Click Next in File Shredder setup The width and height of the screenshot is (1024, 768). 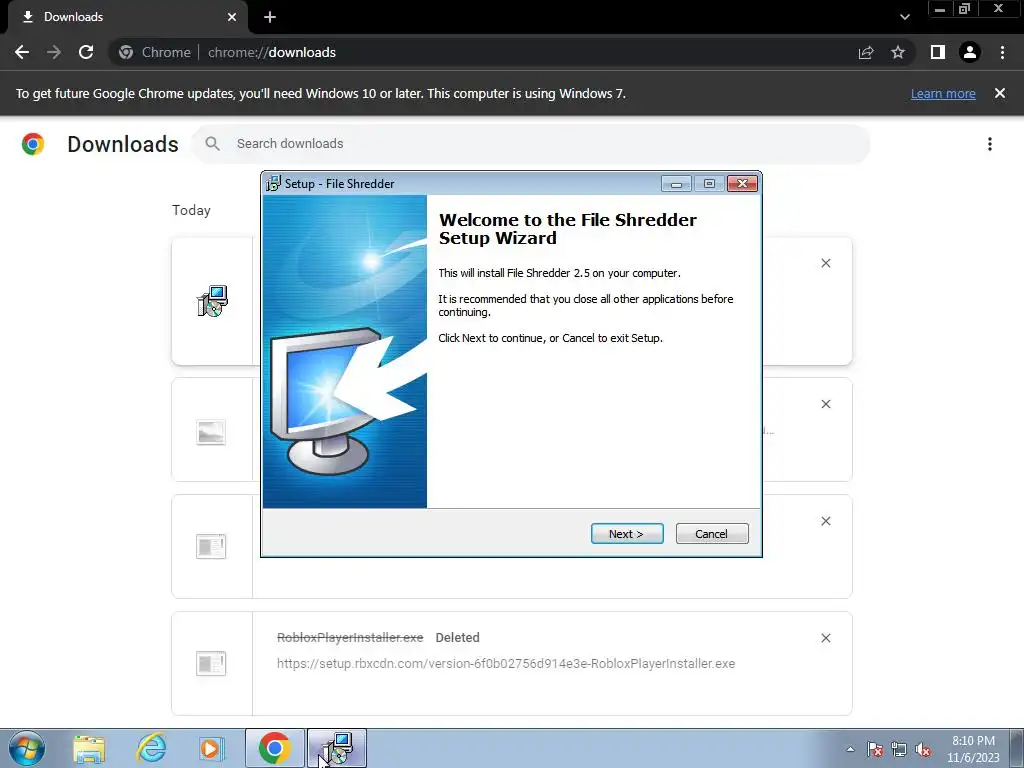pos(627,534)
